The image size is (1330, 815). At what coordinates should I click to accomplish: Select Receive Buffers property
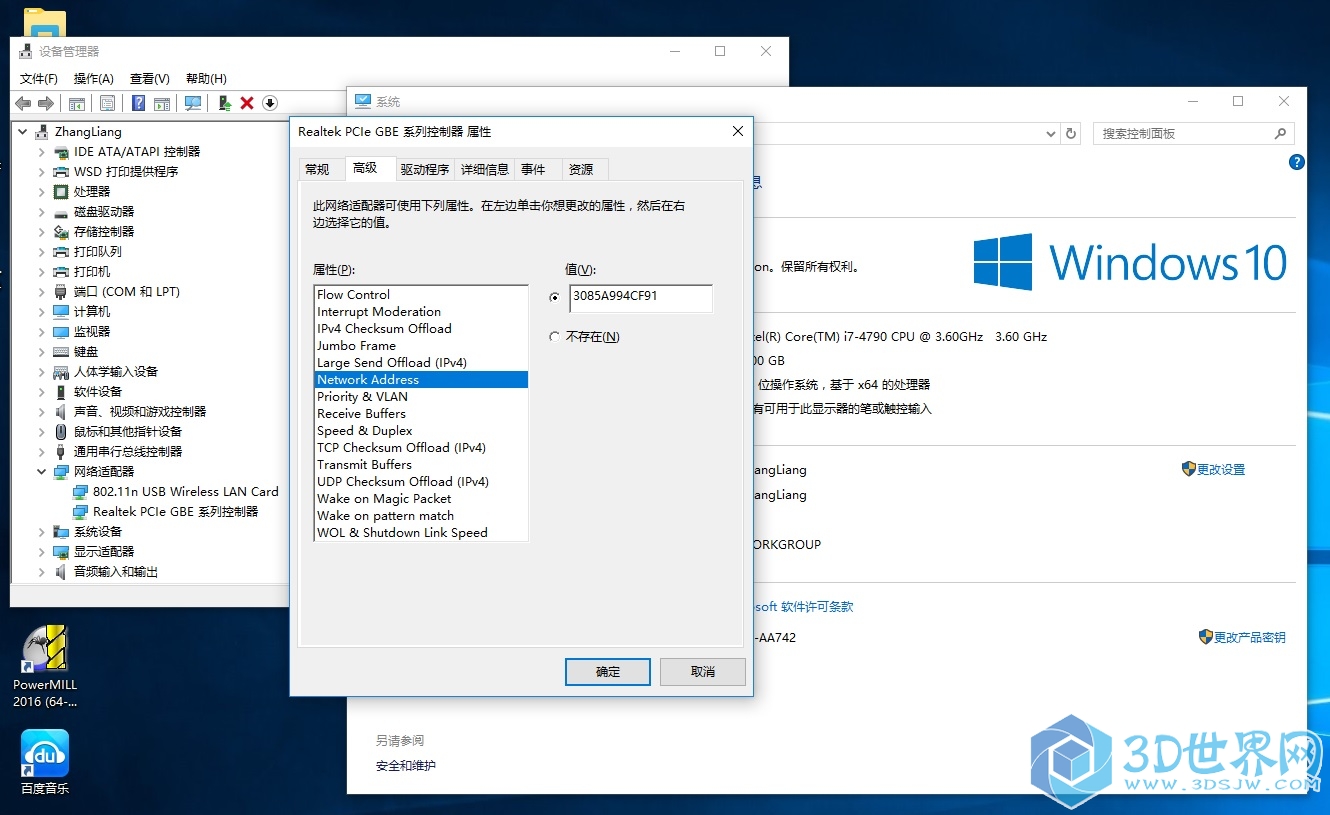[x=421, y=413]
